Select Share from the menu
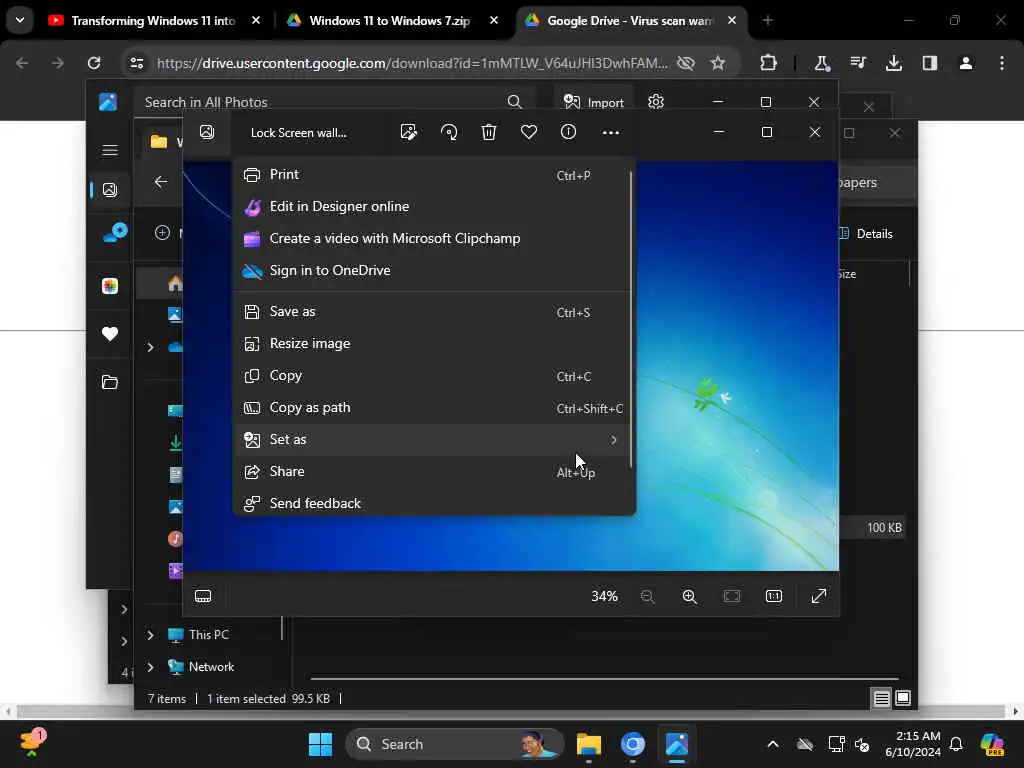The width and height of the screenshot is (1024, 768). (432, 472)
